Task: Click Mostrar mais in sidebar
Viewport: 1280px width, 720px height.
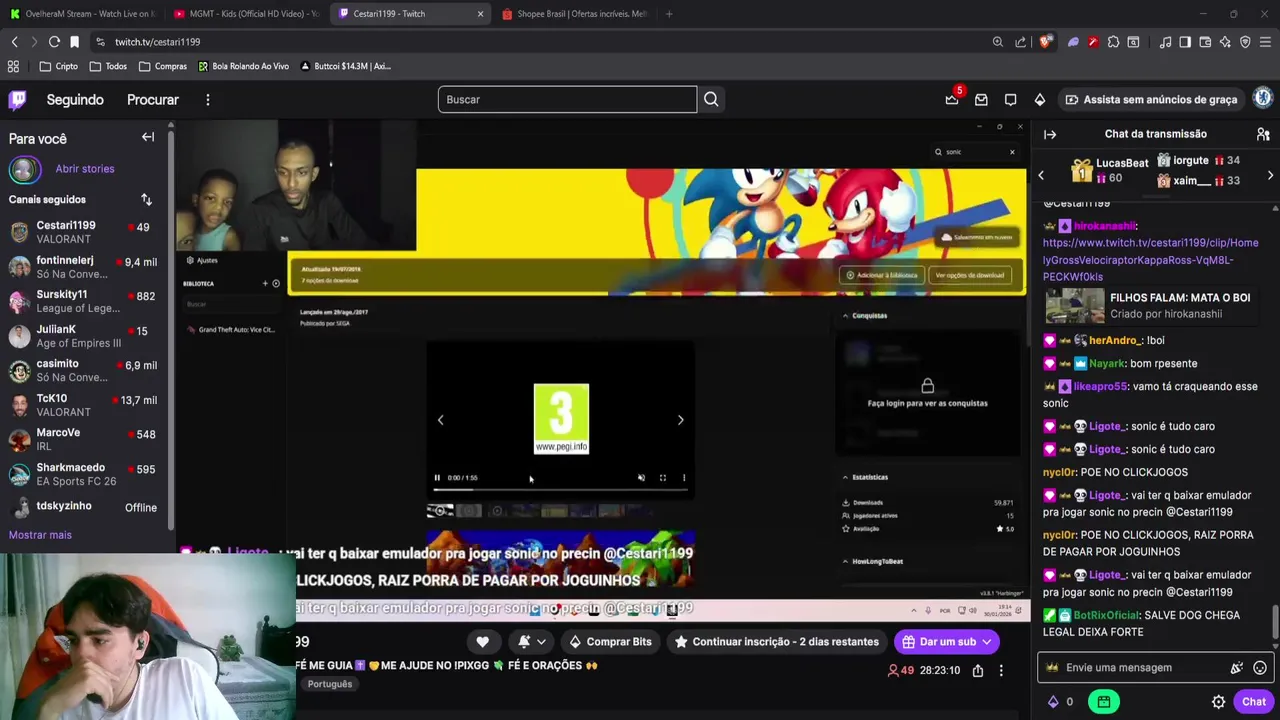Action: pos(40,535)
